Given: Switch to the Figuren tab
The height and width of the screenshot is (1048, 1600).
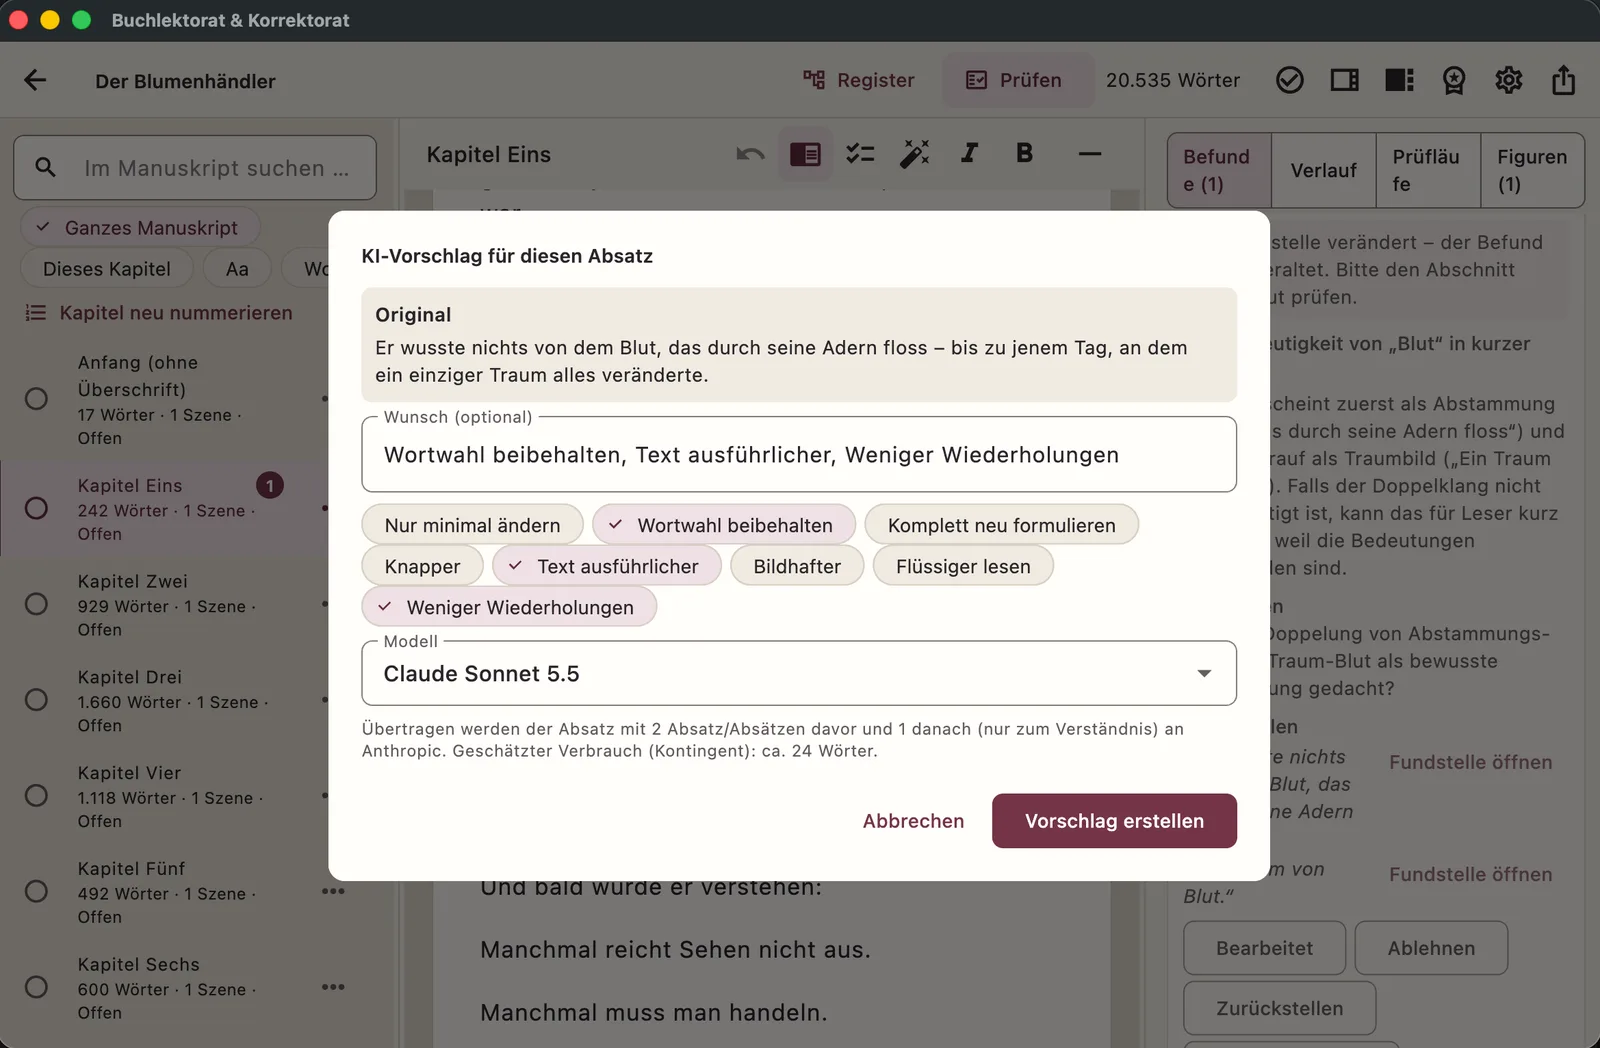Looking at the screenshot, I should [x=1532, y=170].
